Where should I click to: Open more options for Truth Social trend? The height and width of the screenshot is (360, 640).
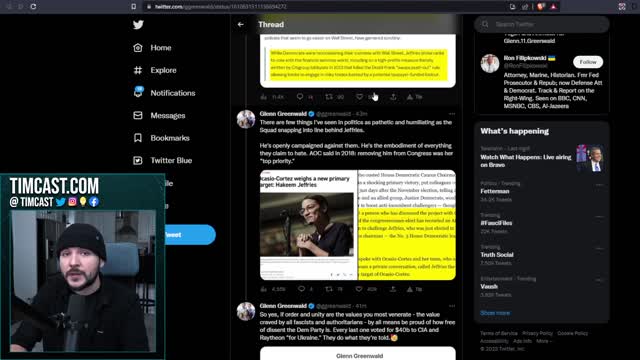(599, 248)
